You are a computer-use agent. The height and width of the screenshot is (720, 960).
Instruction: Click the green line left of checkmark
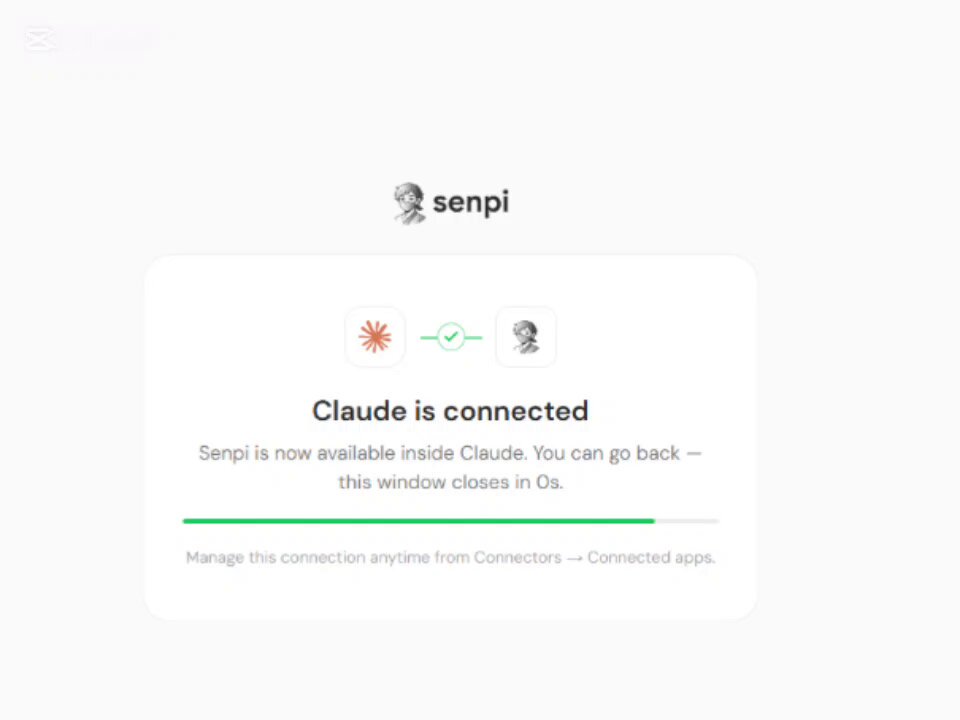click(x=429, y=337)
